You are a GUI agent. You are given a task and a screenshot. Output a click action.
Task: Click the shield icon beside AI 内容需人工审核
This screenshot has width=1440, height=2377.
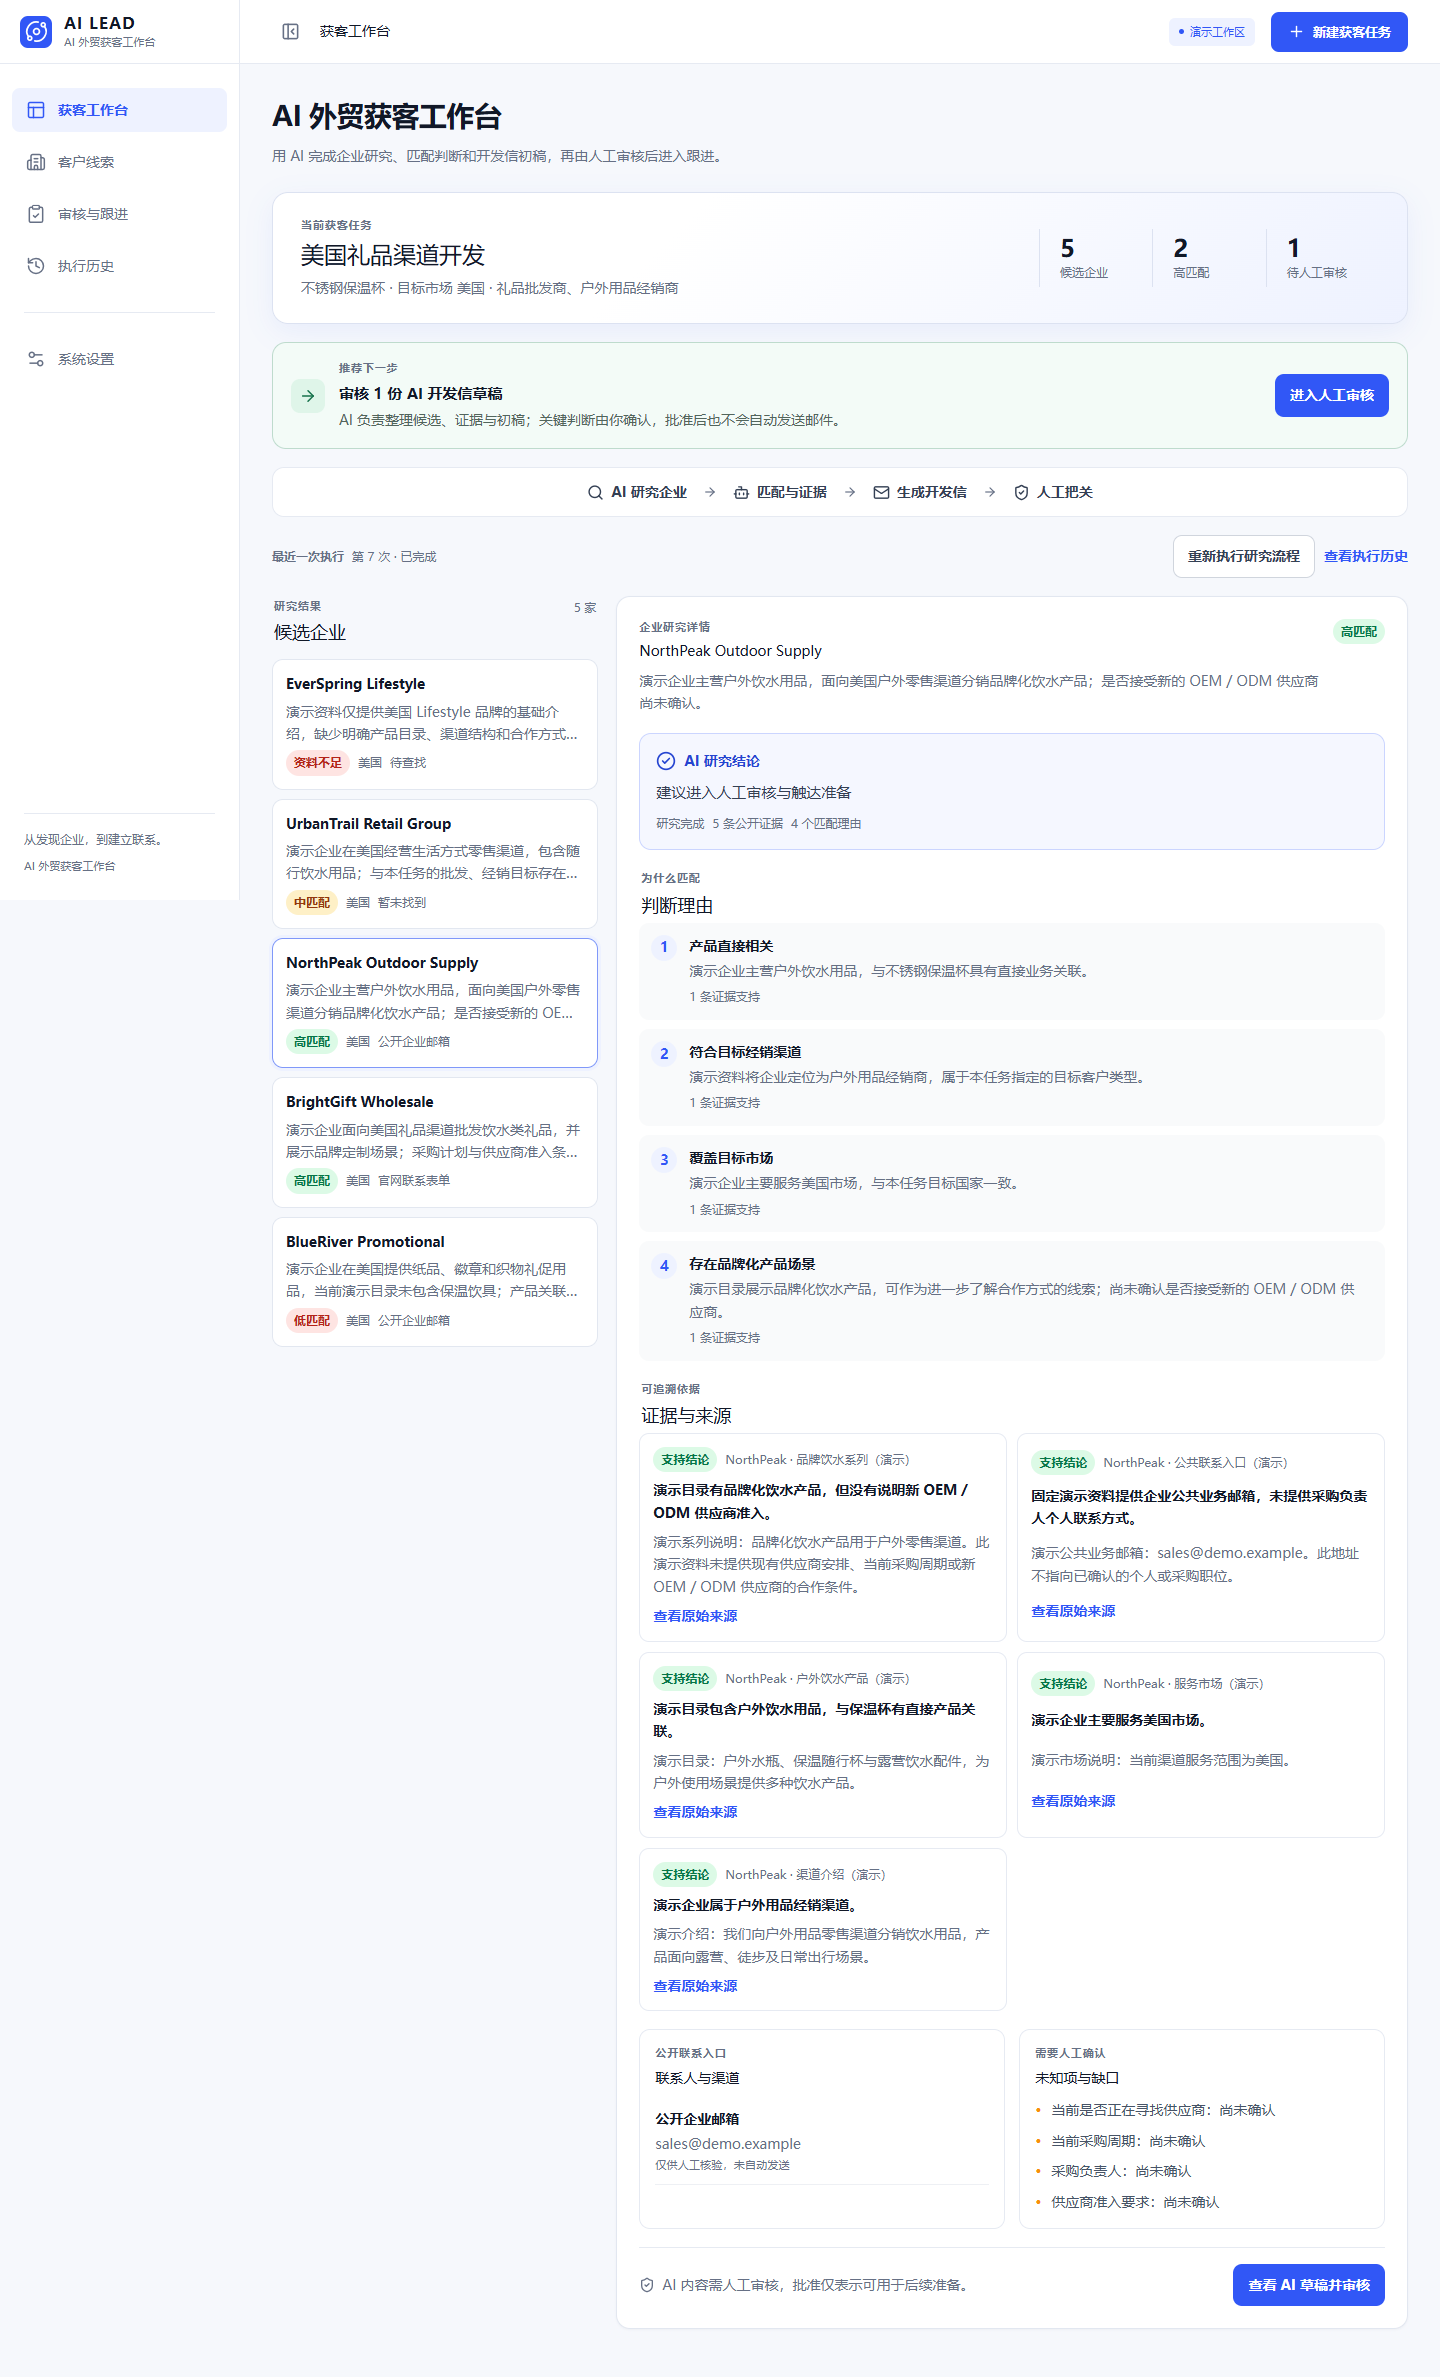pyautogui.click(x=647, y=2285)
